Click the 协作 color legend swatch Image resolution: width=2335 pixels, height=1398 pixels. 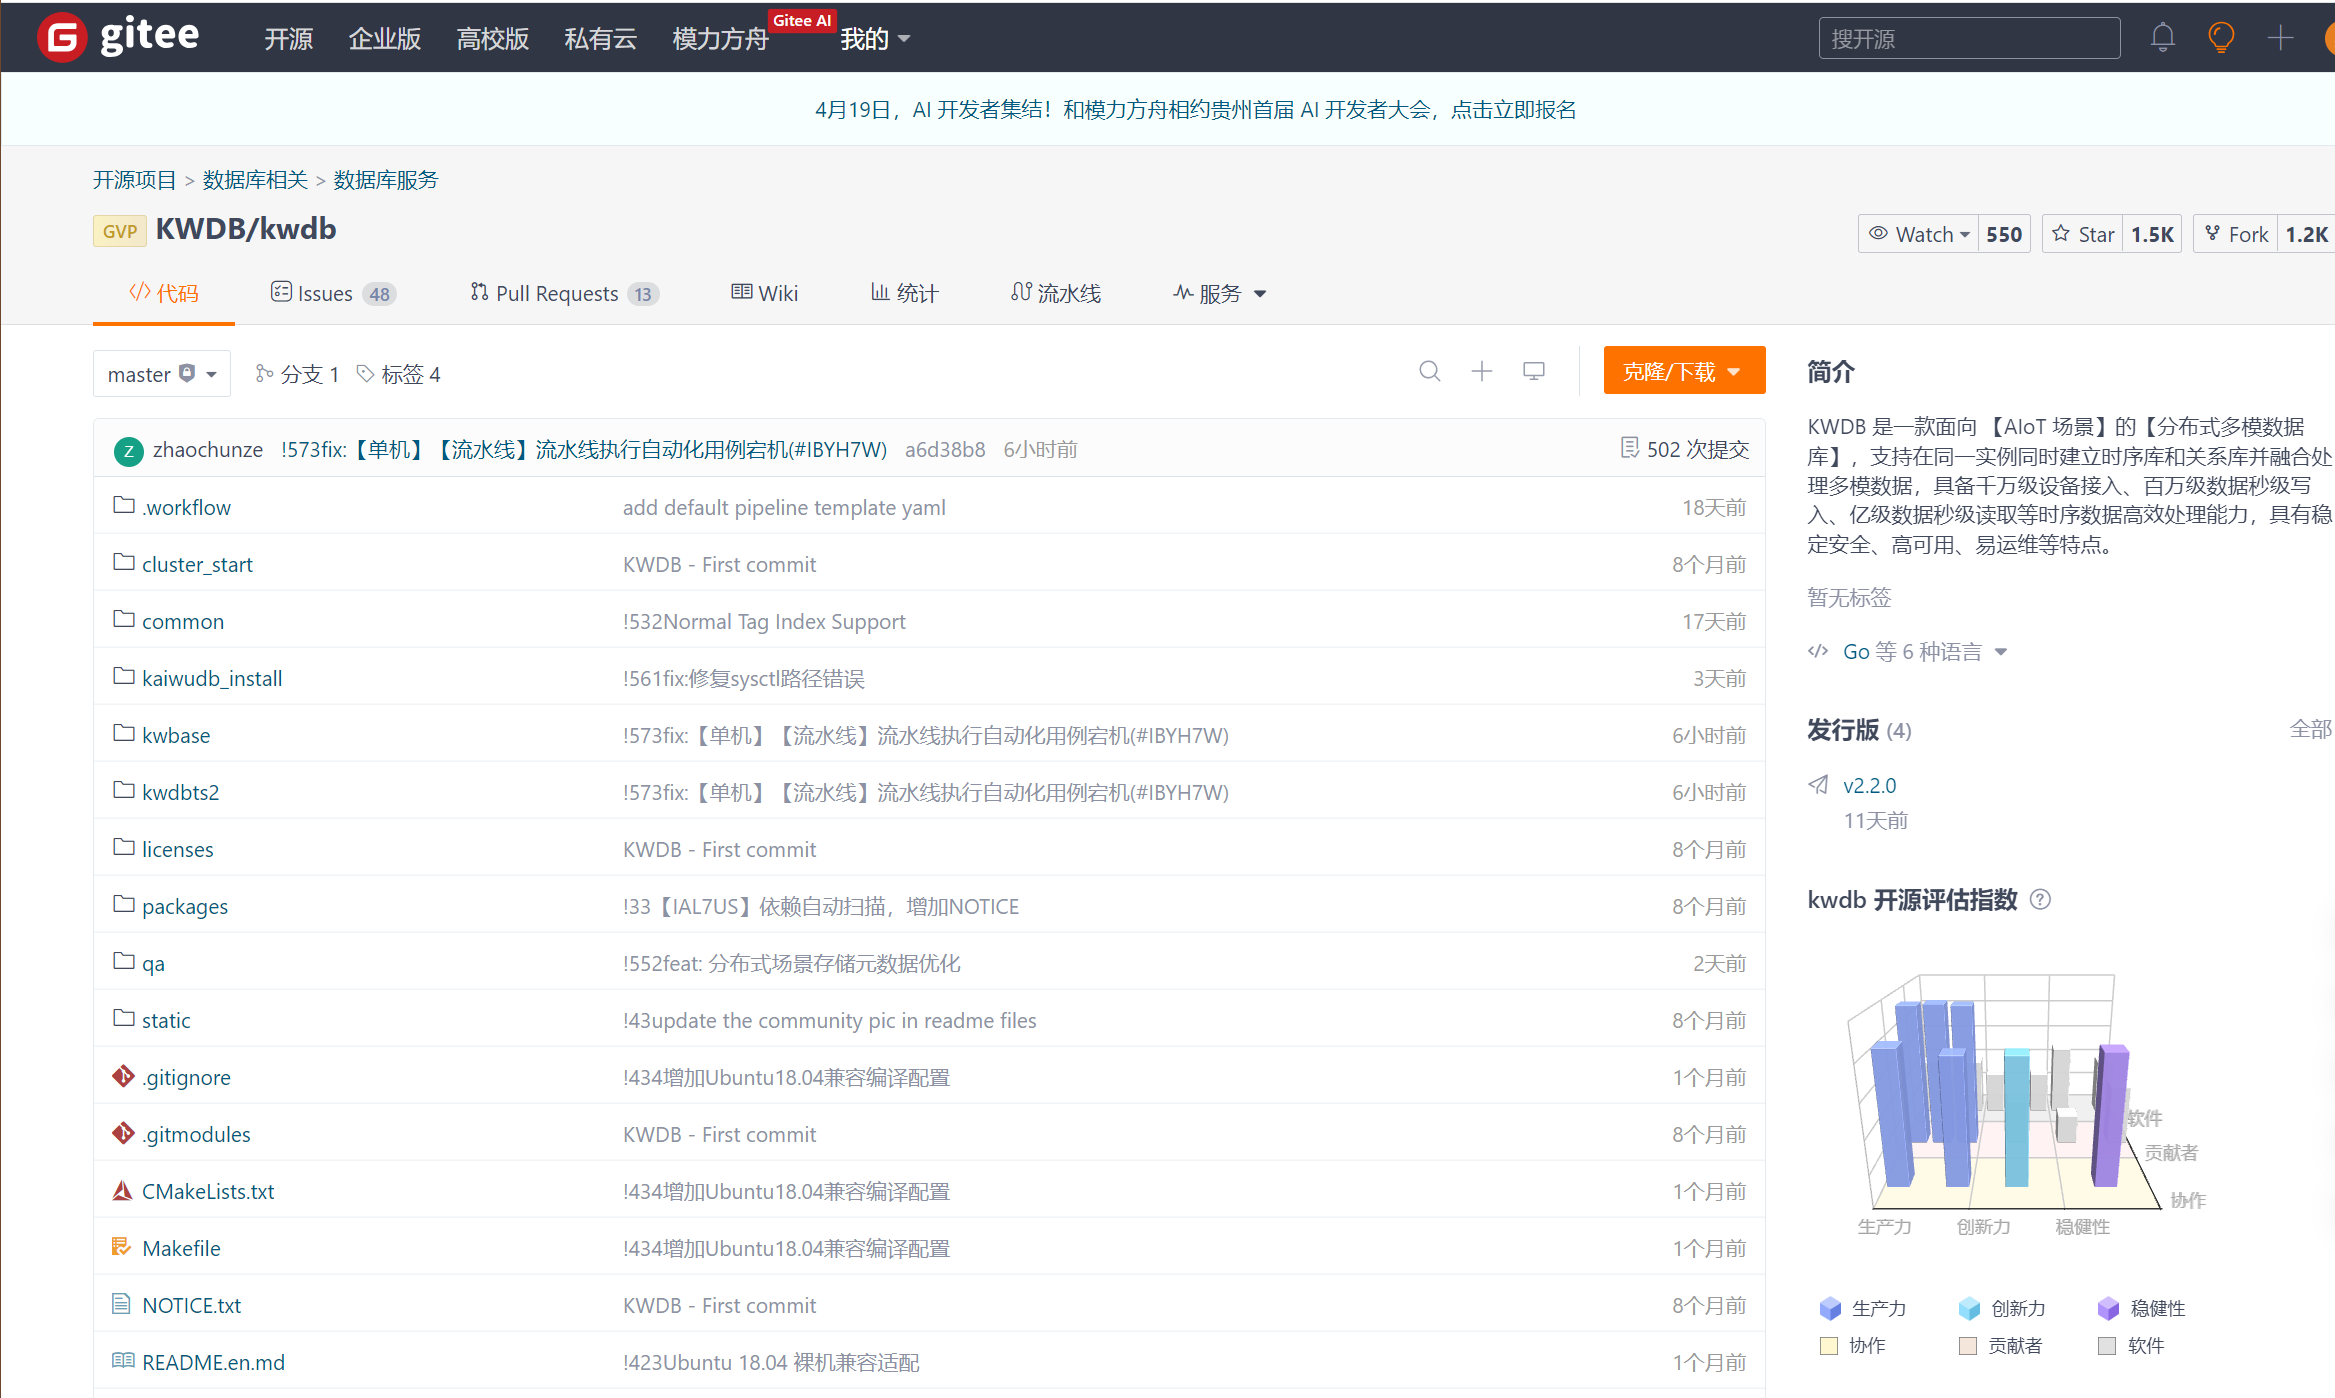point(1829,1346)
